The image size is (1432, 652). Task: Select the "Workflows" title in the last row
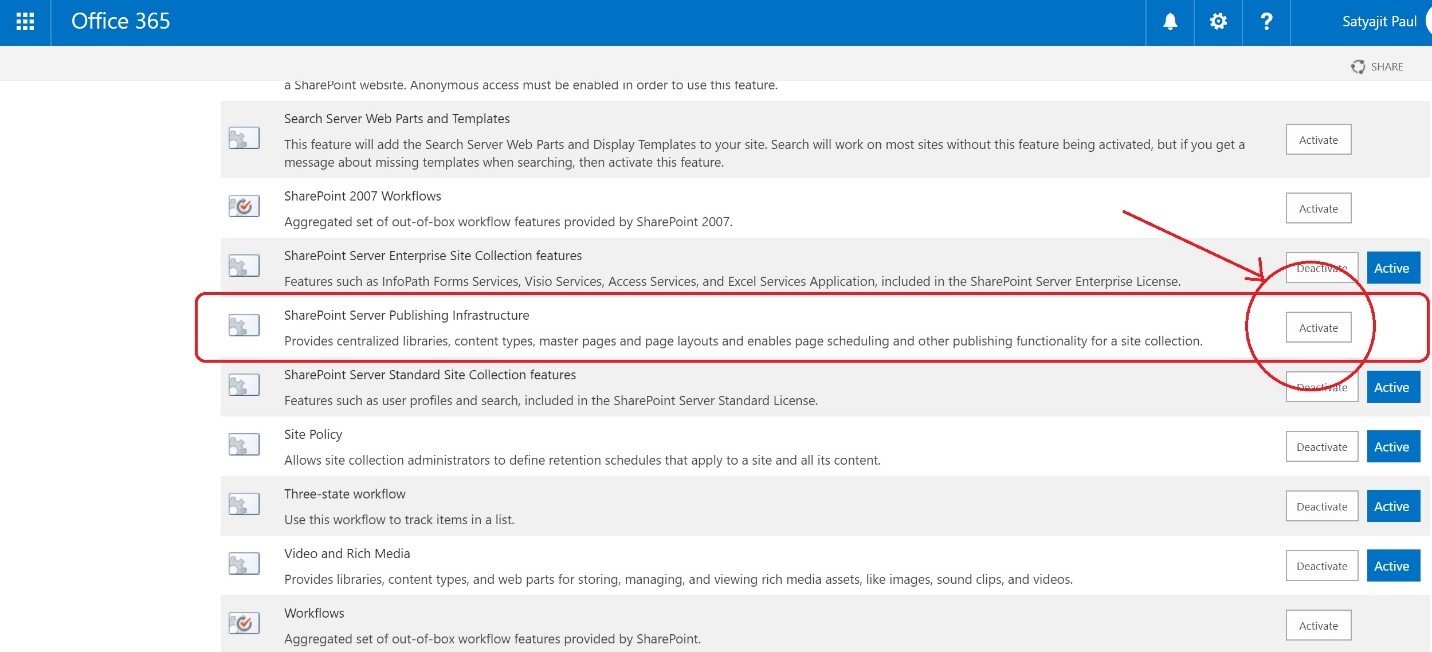pos(314,613)
